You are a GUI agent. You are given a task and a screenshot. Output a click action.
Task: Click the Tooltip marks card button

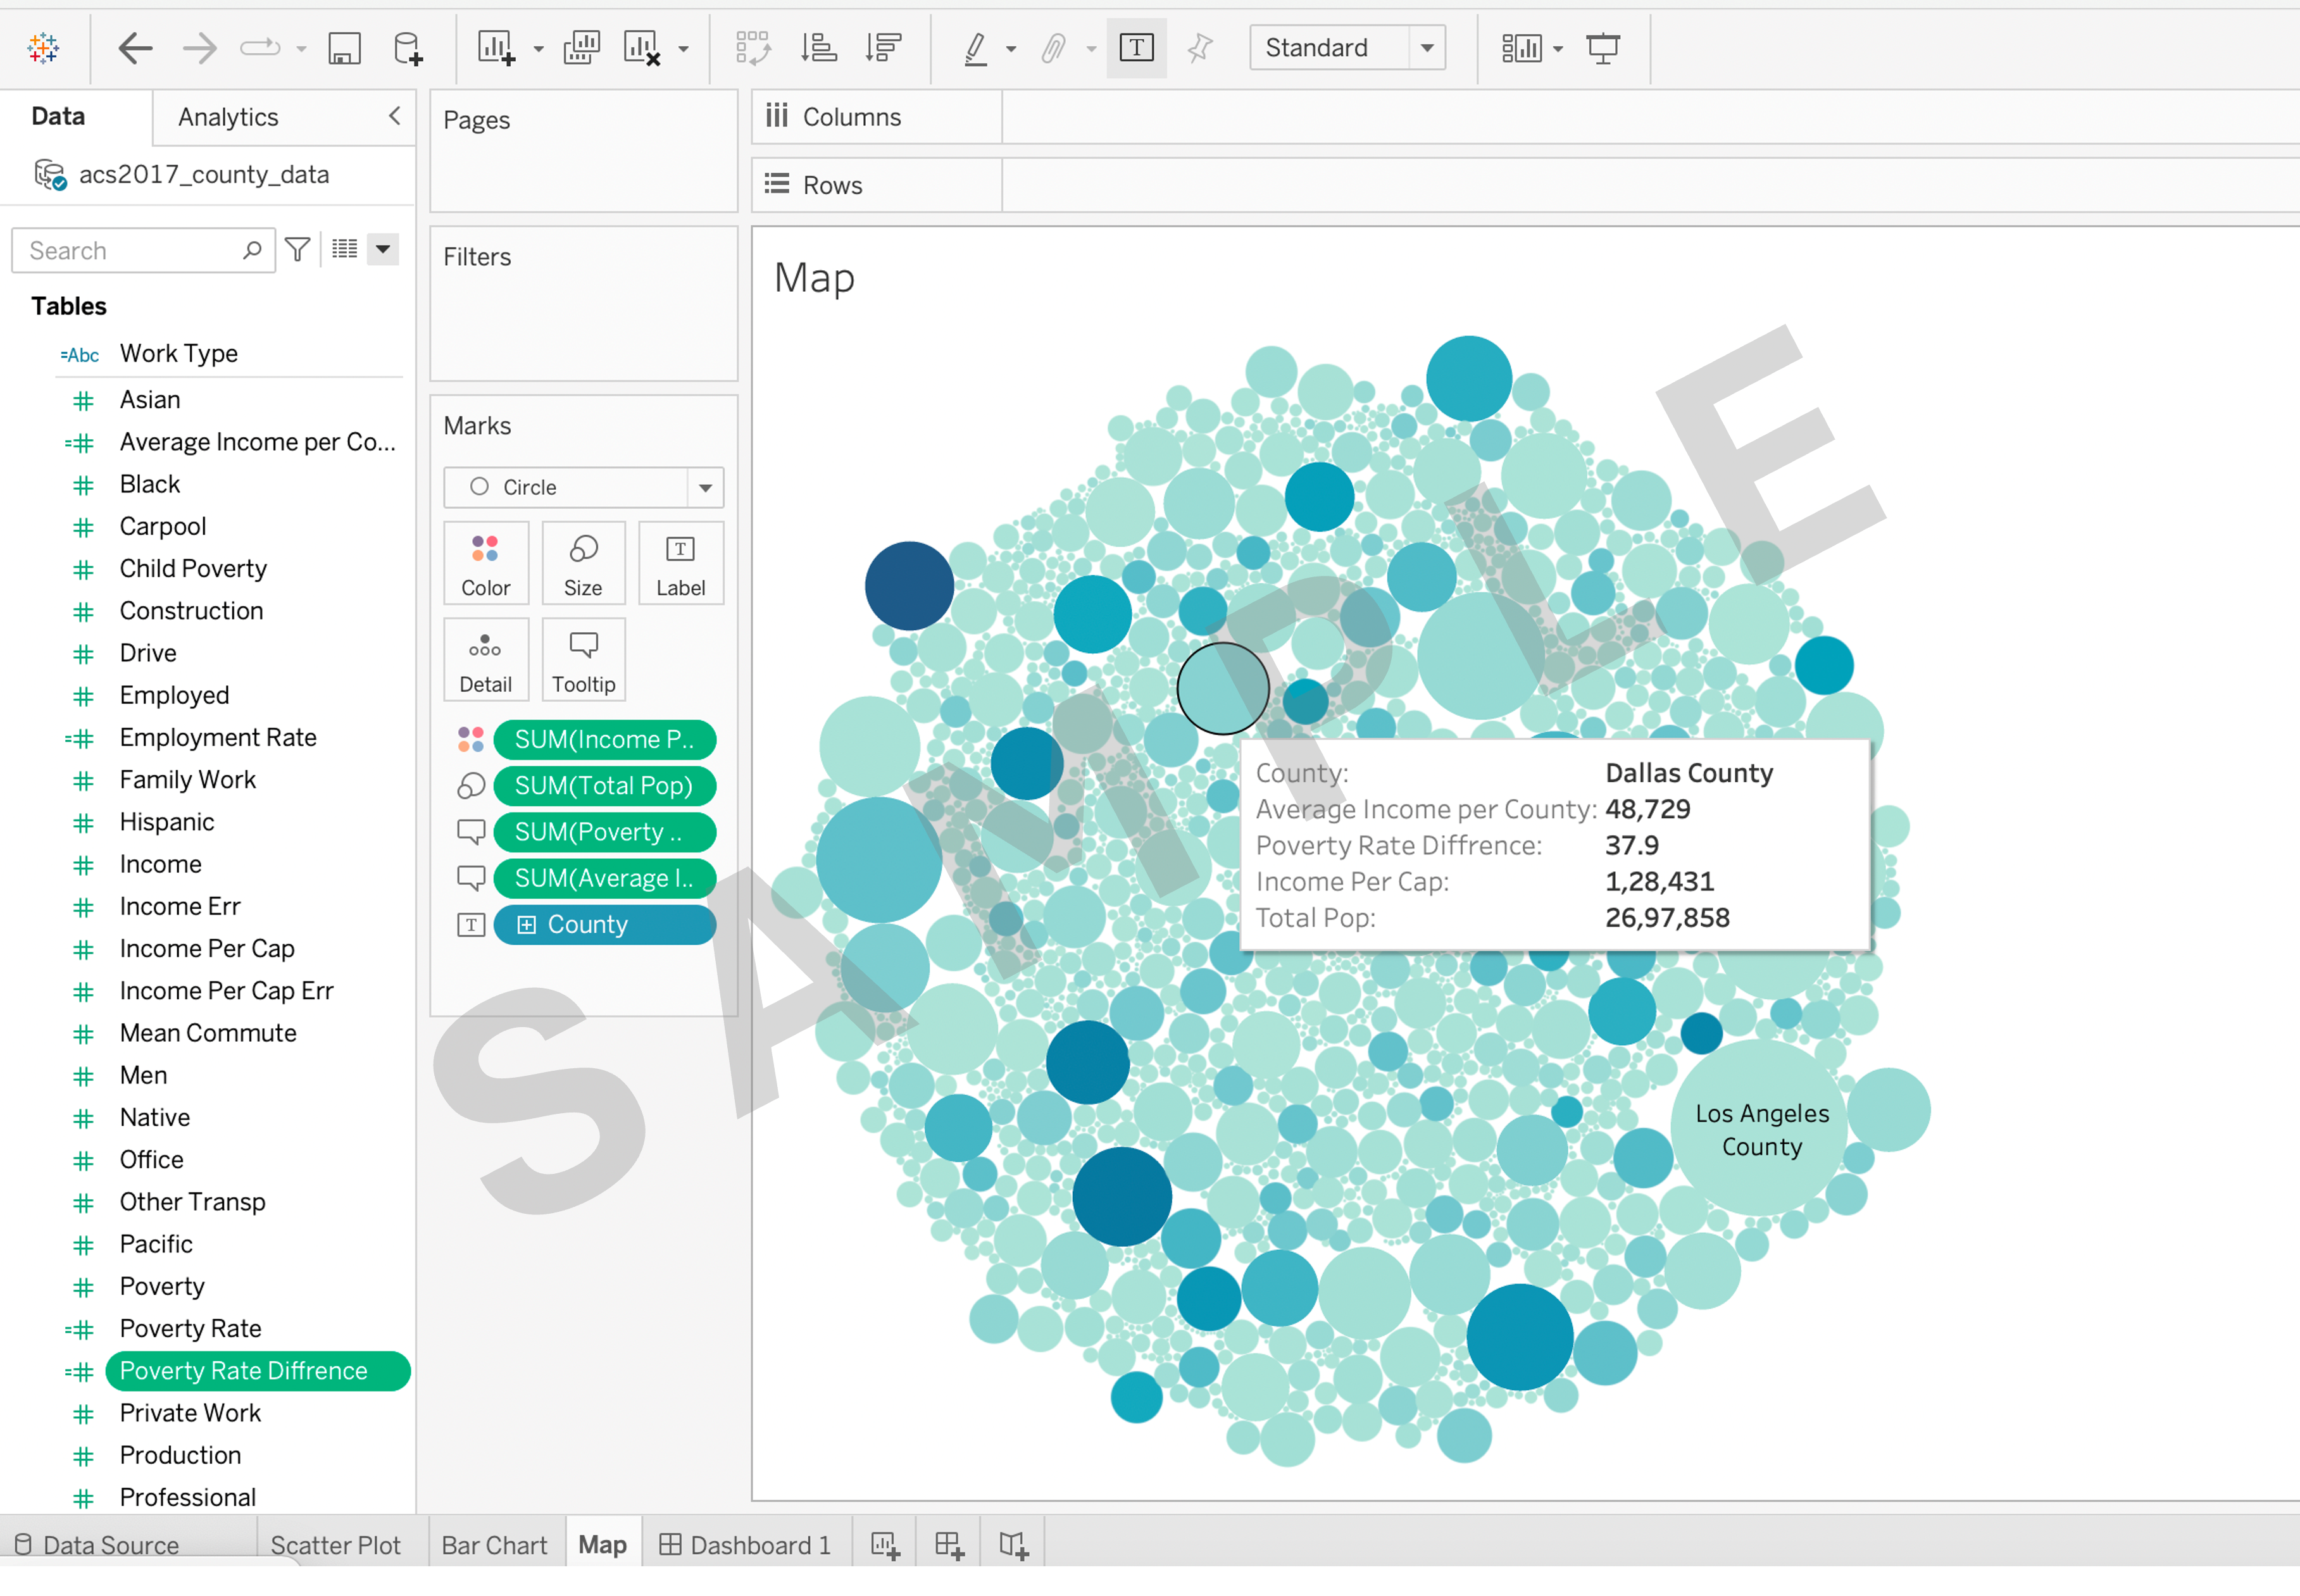coord(583,660)
